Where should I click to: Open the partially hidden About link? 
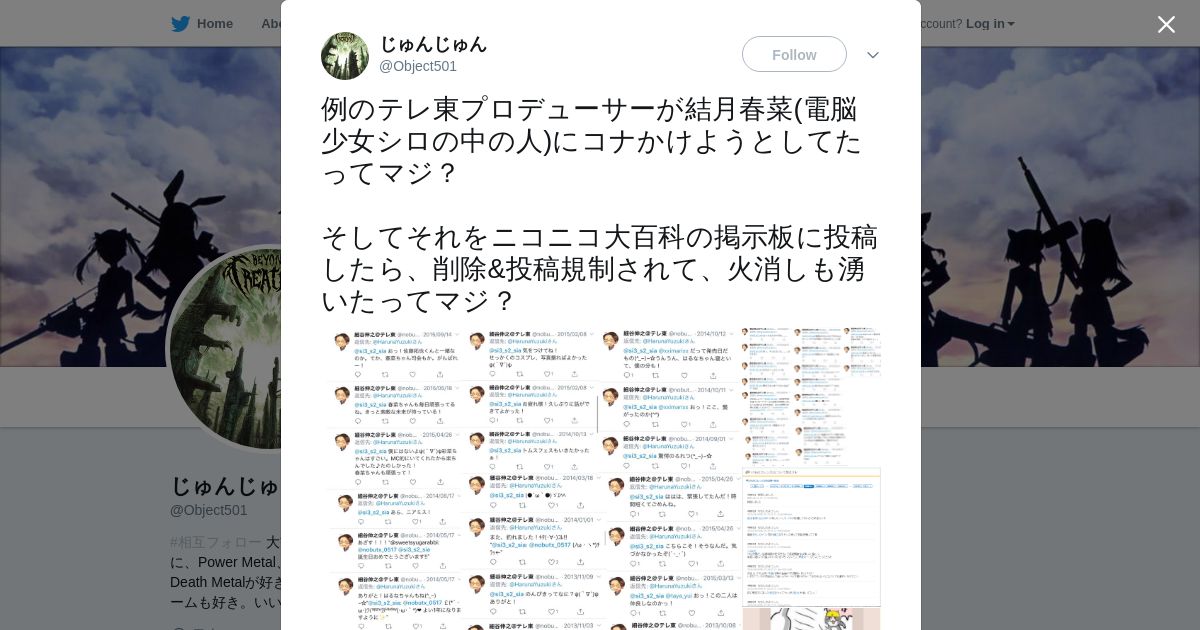(x=270, y=24)
